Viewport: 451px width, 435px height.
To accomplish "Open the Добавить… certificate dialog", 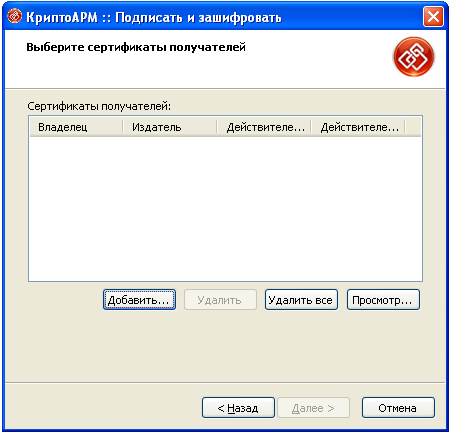I will point(139,300).
